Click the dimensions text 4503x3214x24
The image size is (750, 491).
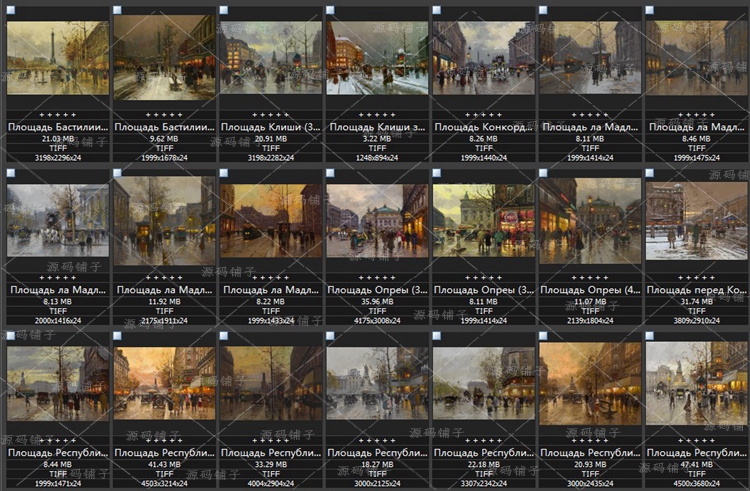[x=165, y=483]
